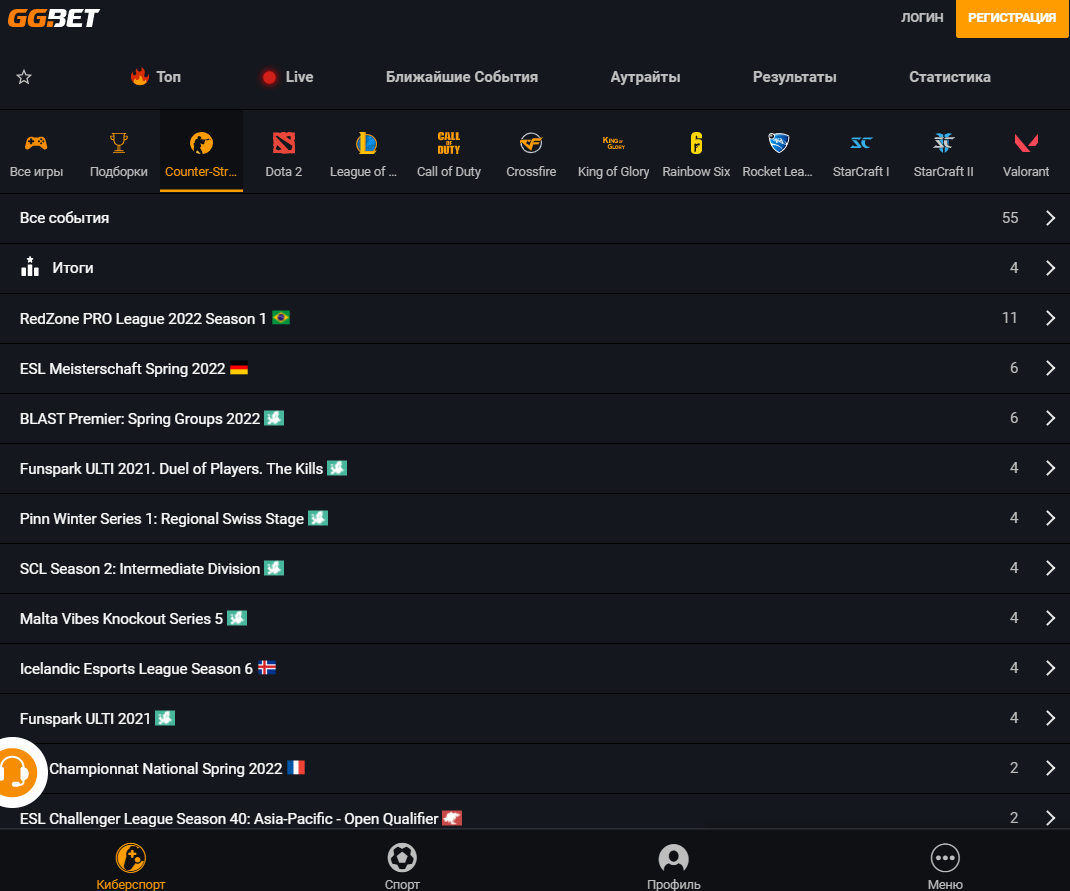Go to the Спорт bottom tab
Viewport: 1070px width, 891px height.
[x=402, y=866]
